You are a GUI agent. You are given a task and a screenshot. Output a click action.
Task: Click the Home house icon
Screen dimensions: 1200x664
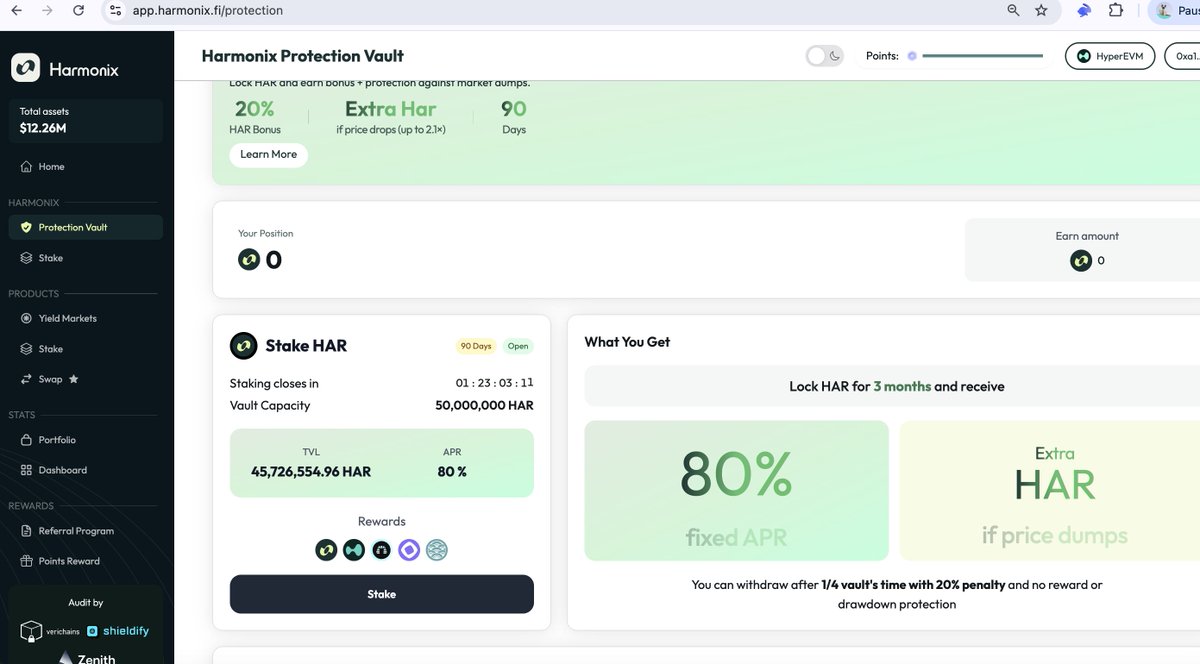pyautogui.click(x=27, y=166)
